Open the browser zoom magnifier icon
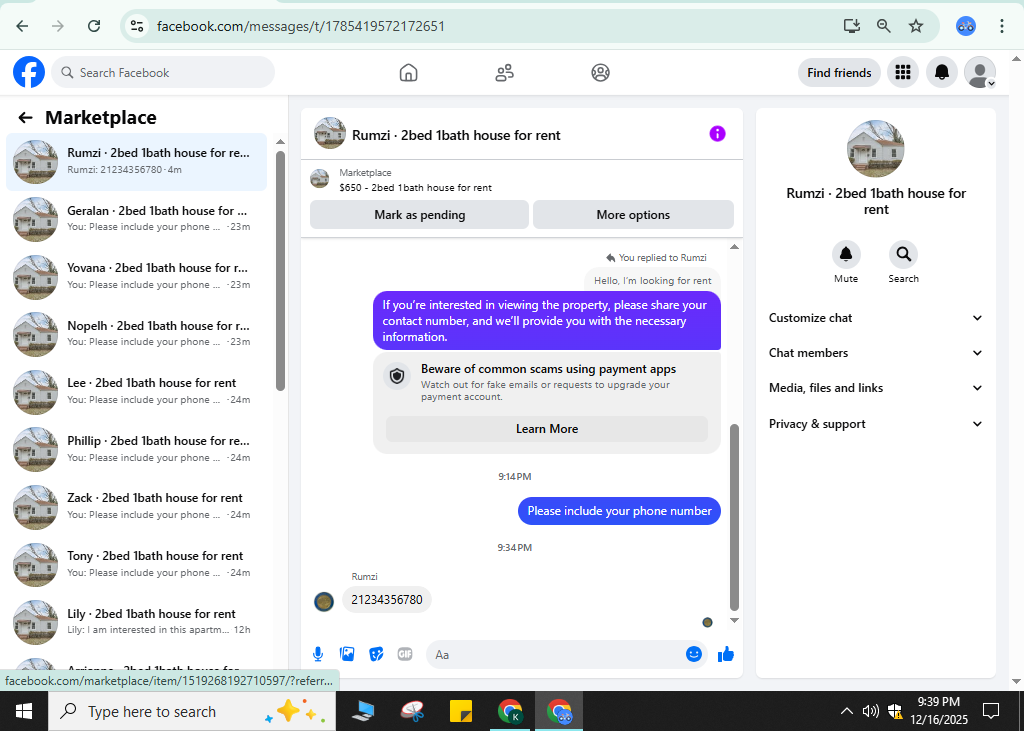 [883, 26]
